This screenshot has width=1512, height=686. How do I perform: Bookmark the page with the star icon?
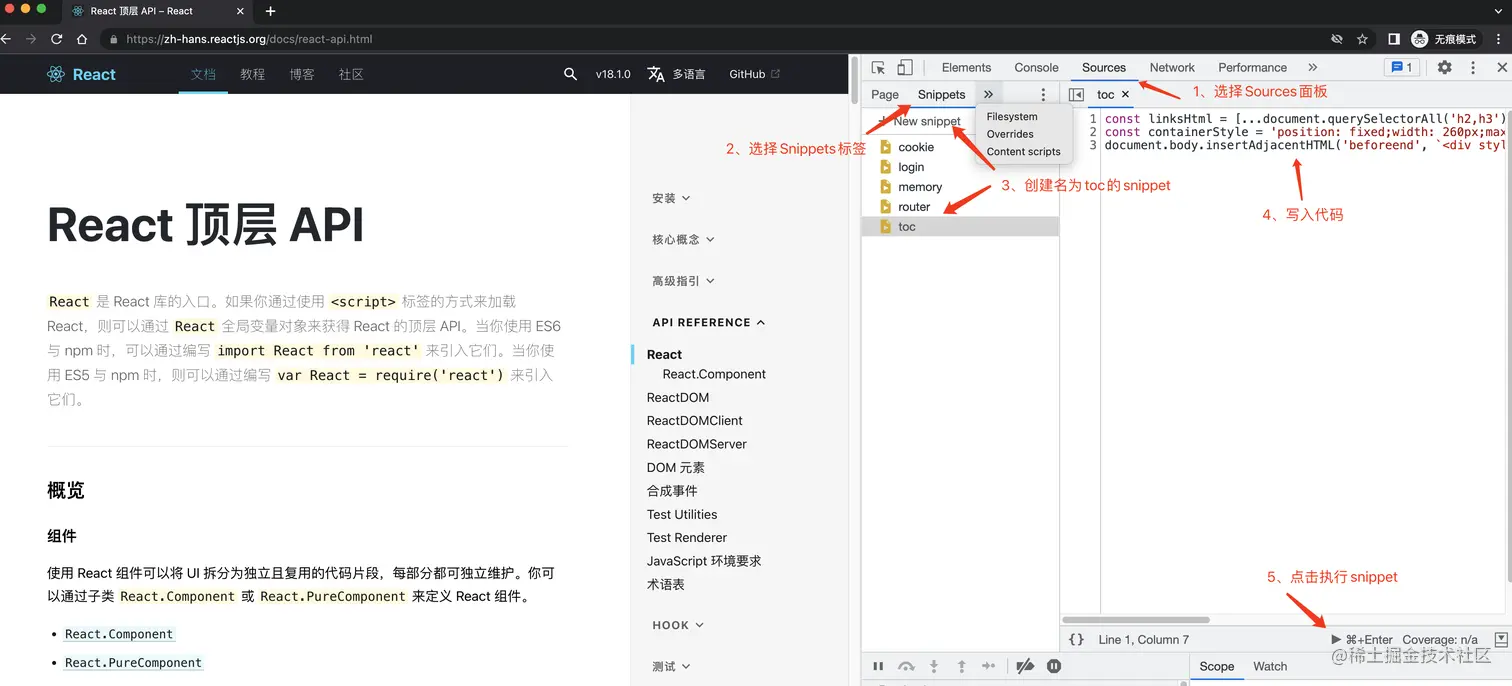click(x=1362, y=39)
